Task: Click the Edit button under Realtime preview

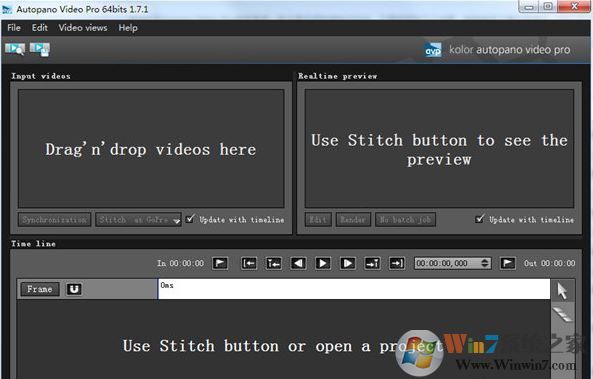Action: coord(318,219)
